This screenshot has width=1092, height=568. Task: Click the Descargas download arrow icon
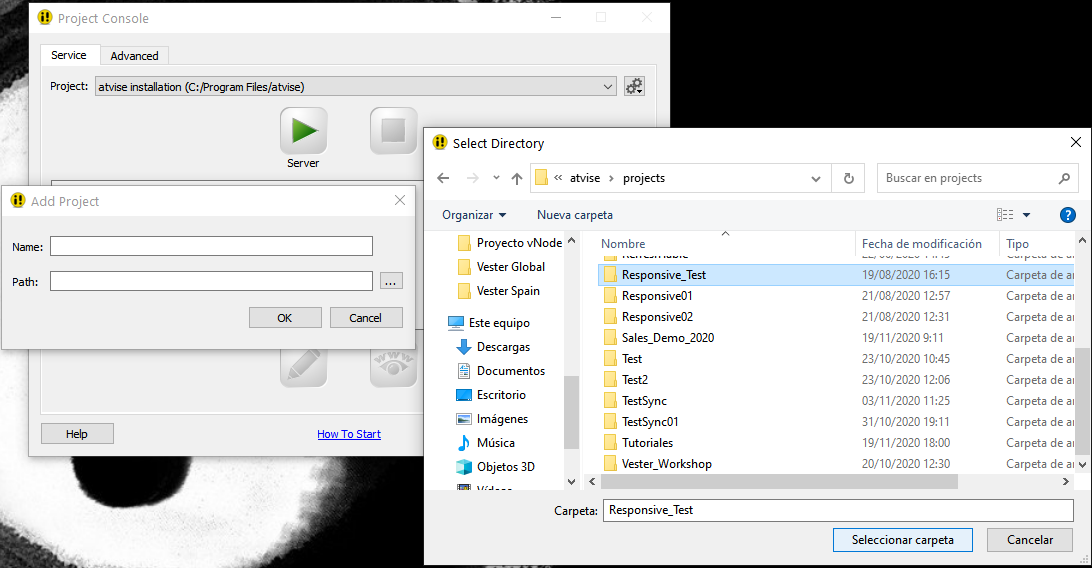tap(464, 347)
